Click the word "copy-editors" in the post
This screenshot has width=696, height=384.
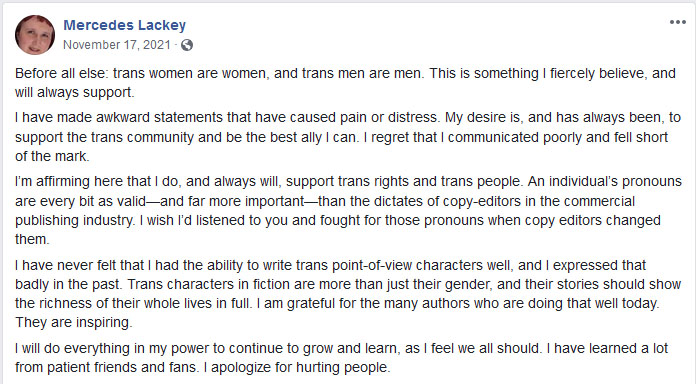481,201
